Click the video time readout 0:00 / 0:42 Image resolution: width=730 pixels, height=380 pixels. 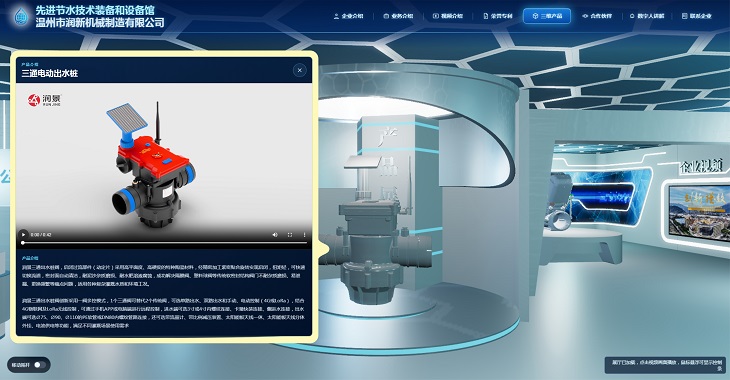(41, 235)
